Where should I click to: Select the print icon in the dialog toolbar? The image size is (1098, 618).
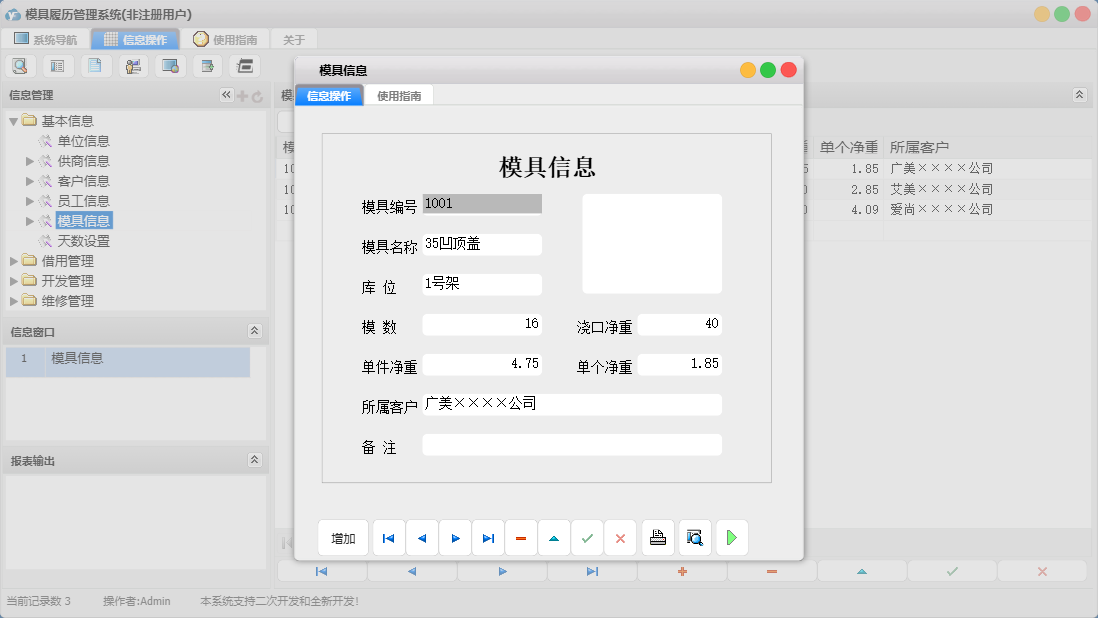click(657, 537)
